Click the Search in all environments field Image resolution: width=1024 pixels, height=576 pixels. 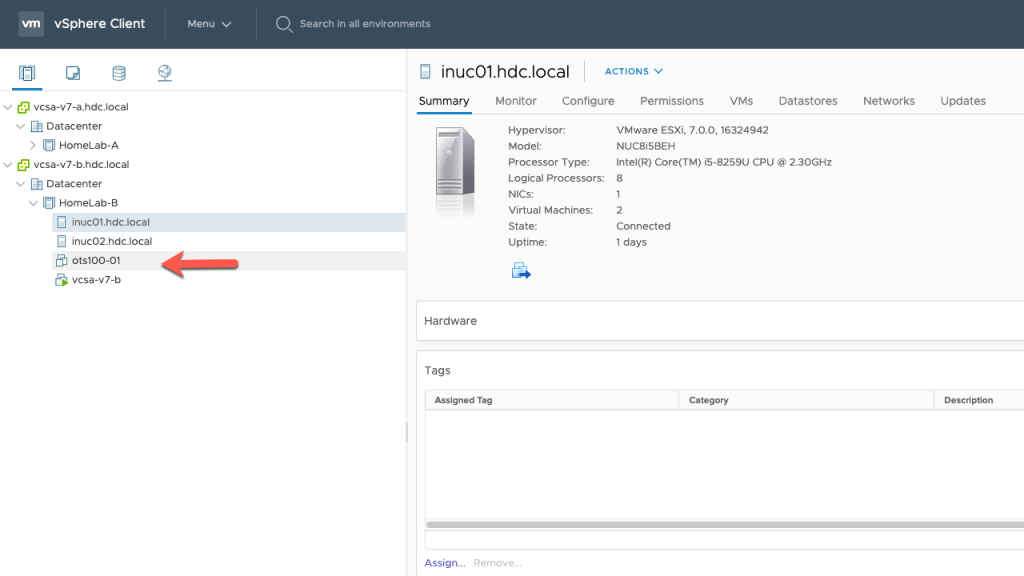click(365, 24)
